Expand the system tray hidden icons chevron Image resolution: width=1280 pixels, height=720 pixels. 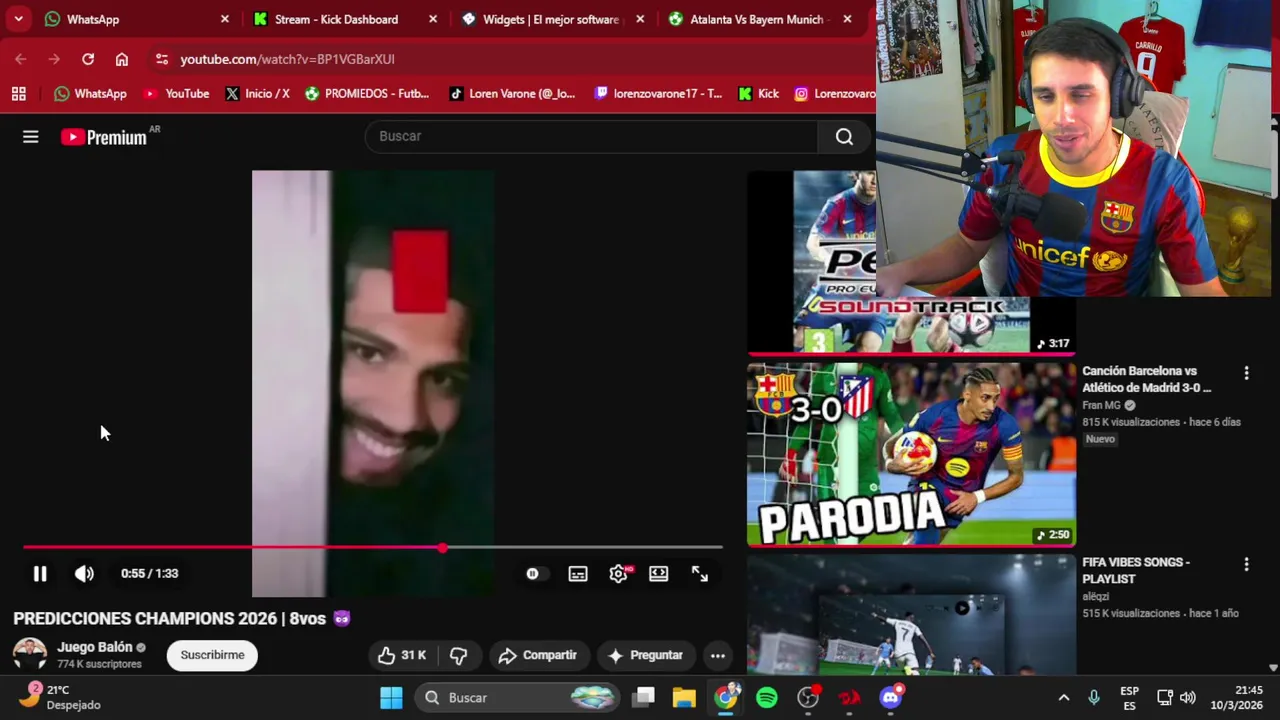coord(1064,698)
